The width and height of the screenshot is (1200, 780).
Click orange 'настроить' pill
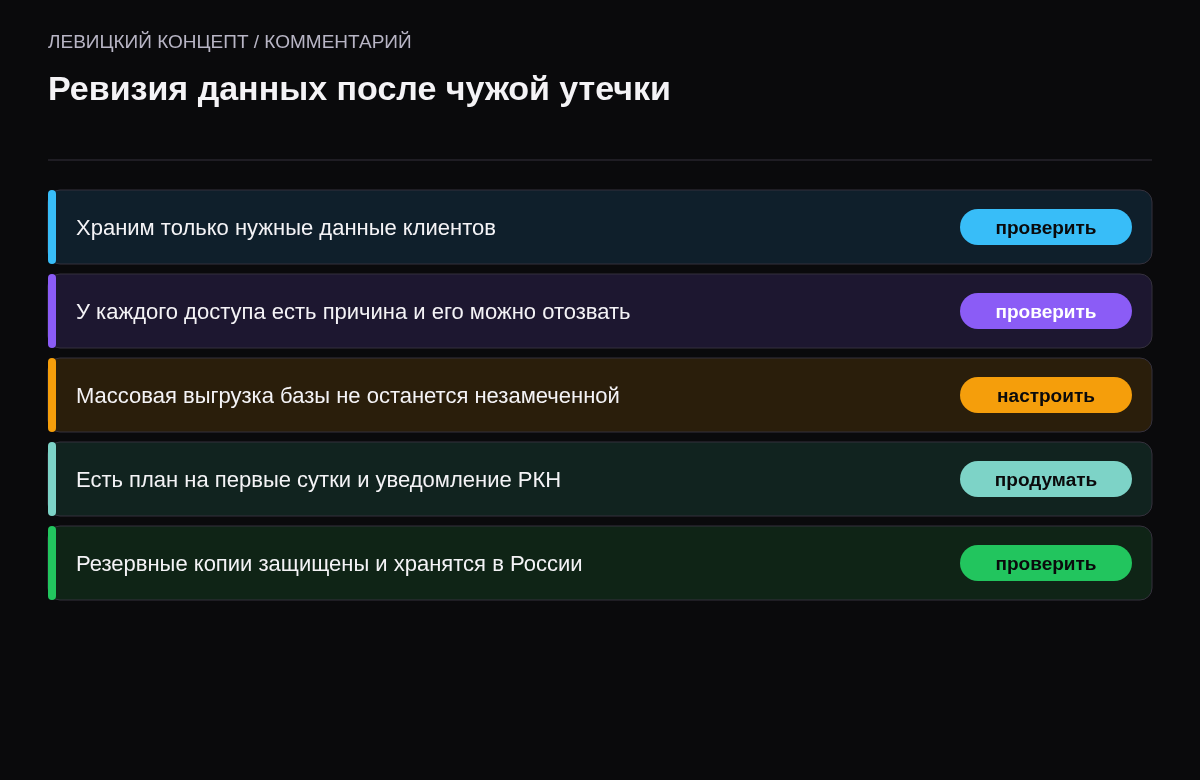pyautogui.click(x=1046, y=395)
